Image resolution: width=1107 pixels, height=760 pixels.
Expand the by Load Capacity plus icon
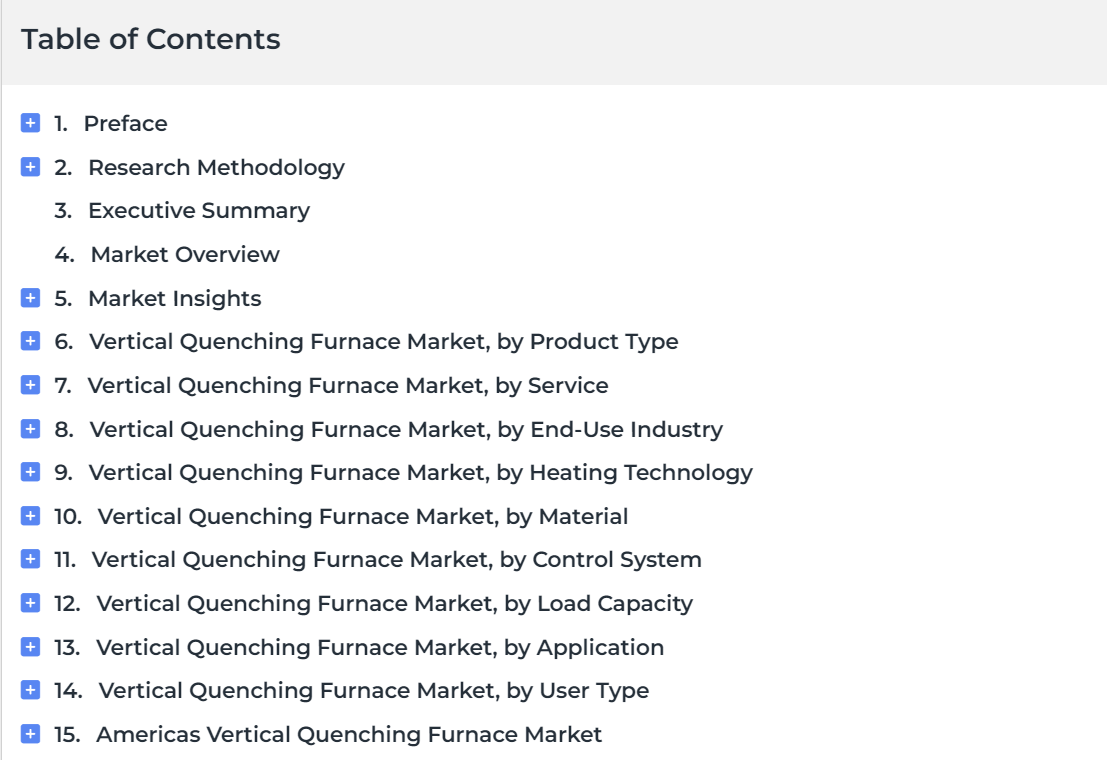(30, 603)
